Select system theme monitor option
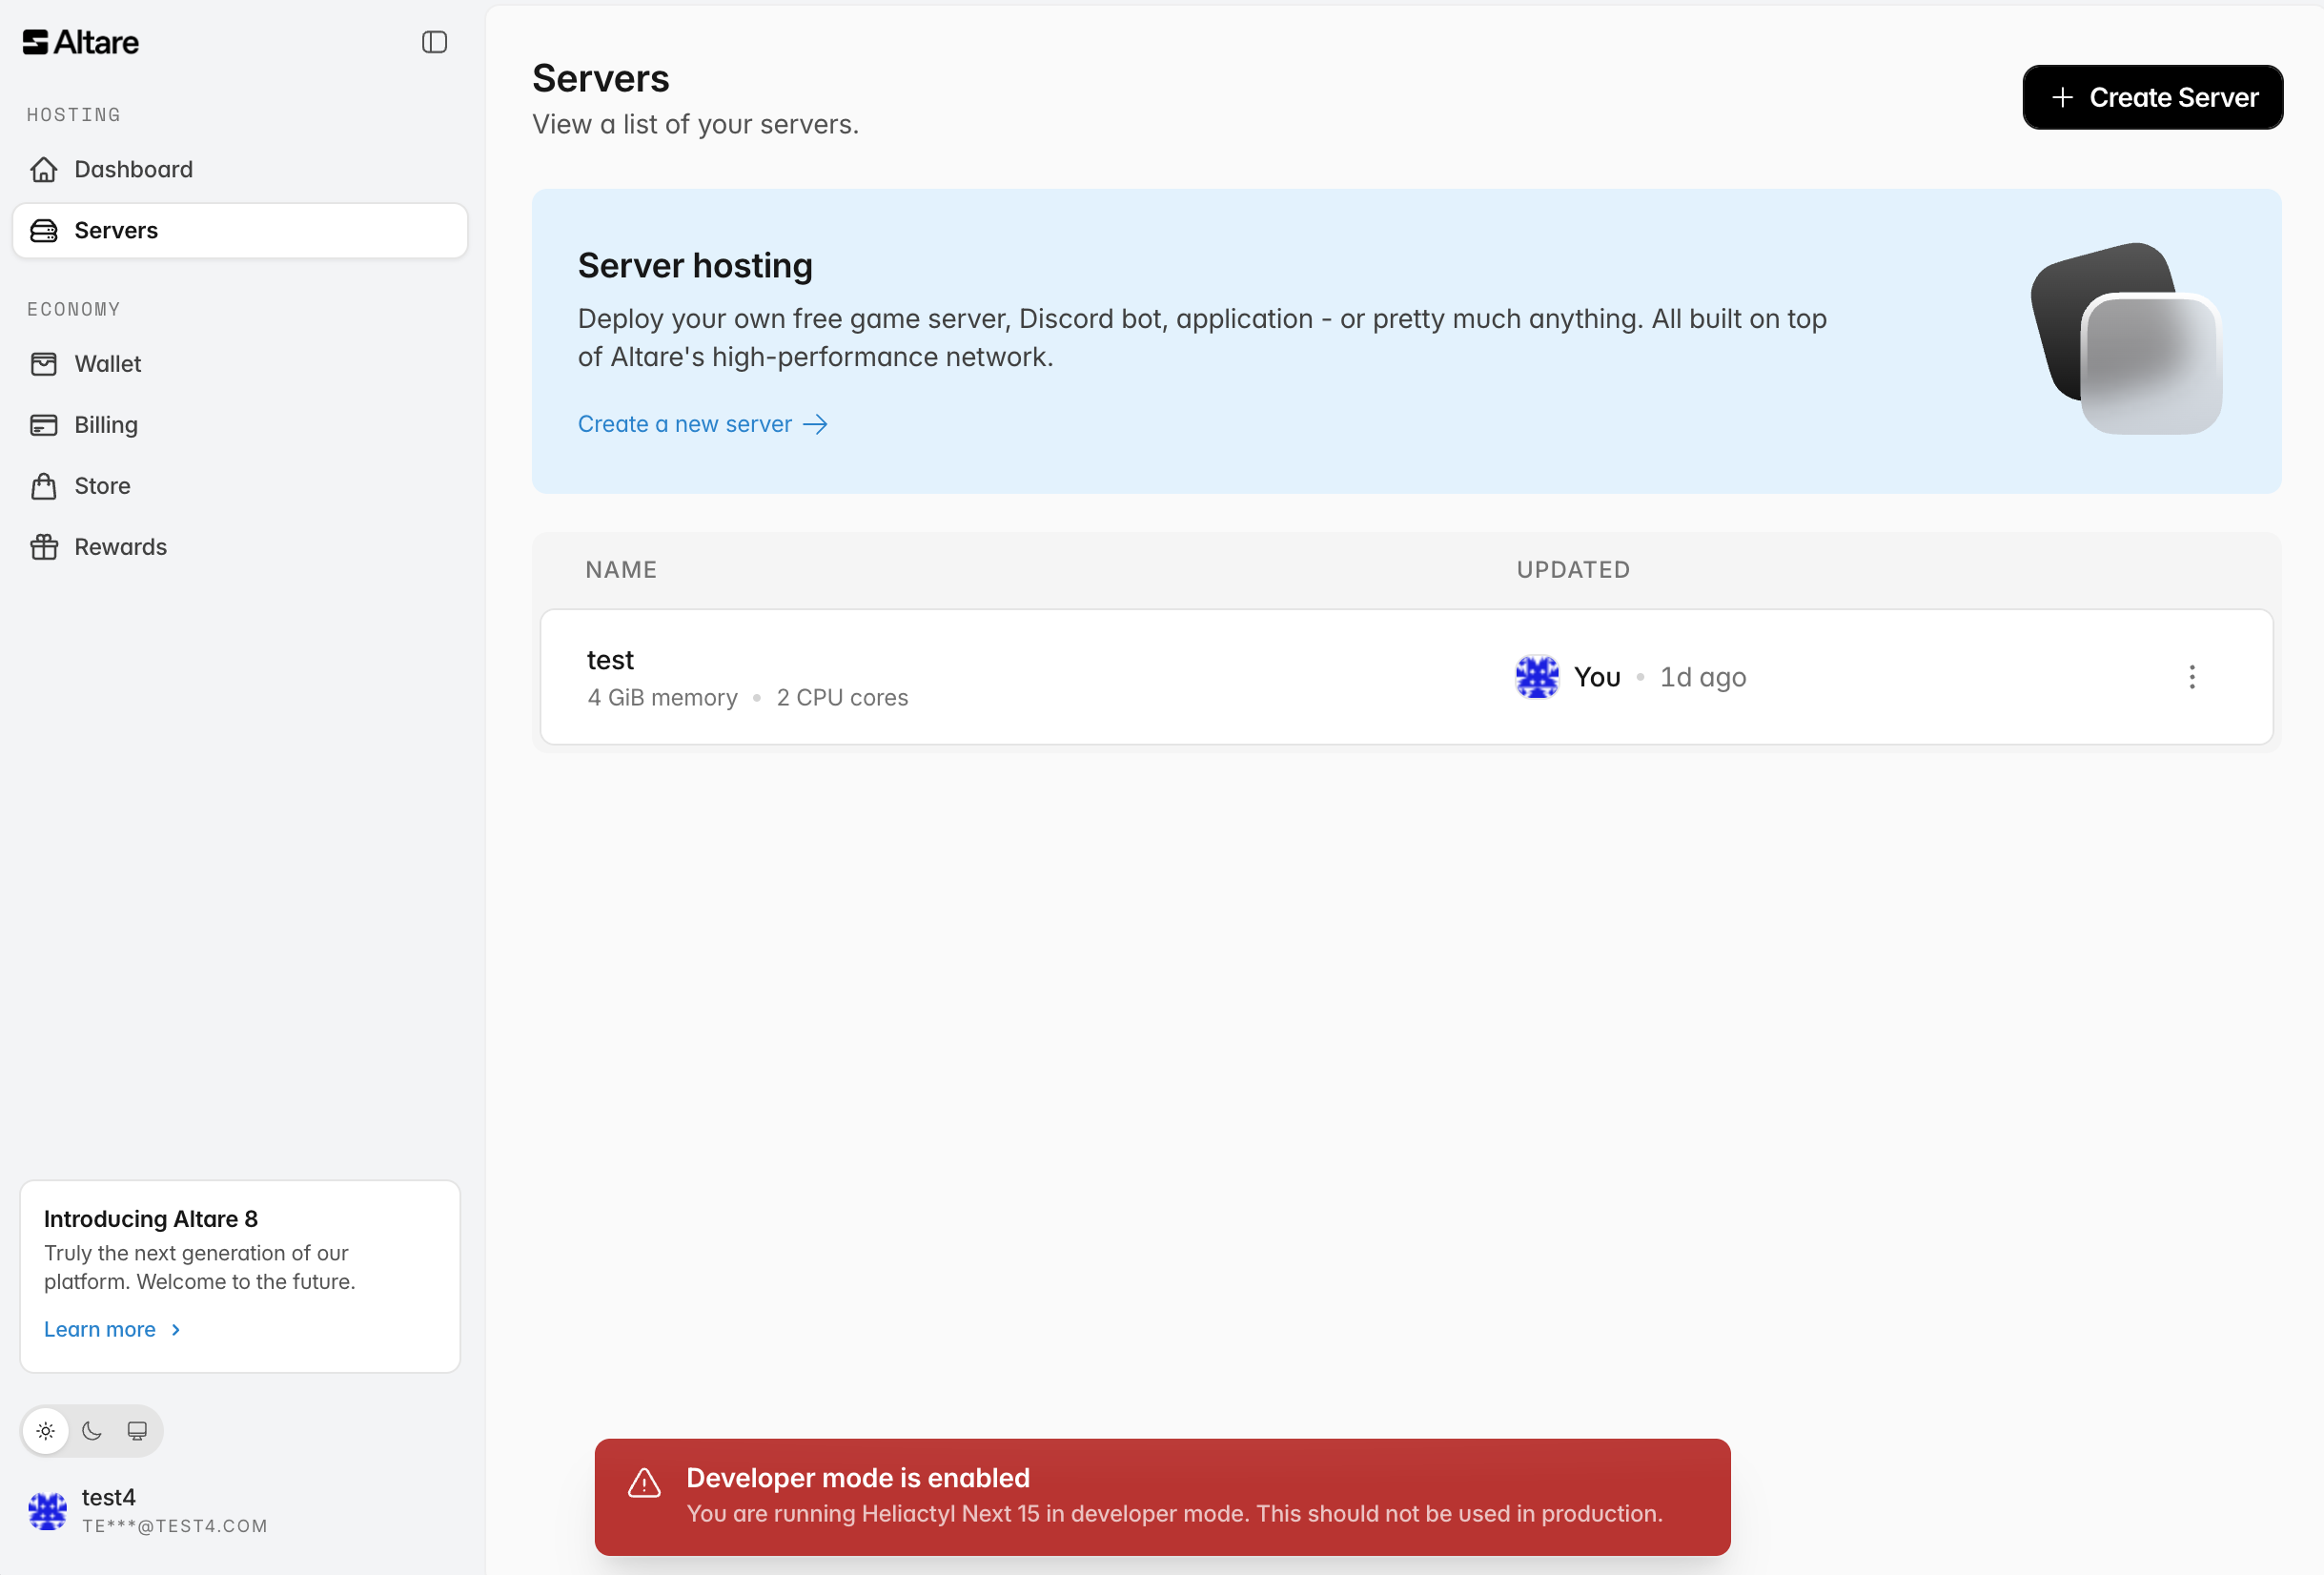Viewport: 2324px width, 1575px height. [x=137, y=1431]
